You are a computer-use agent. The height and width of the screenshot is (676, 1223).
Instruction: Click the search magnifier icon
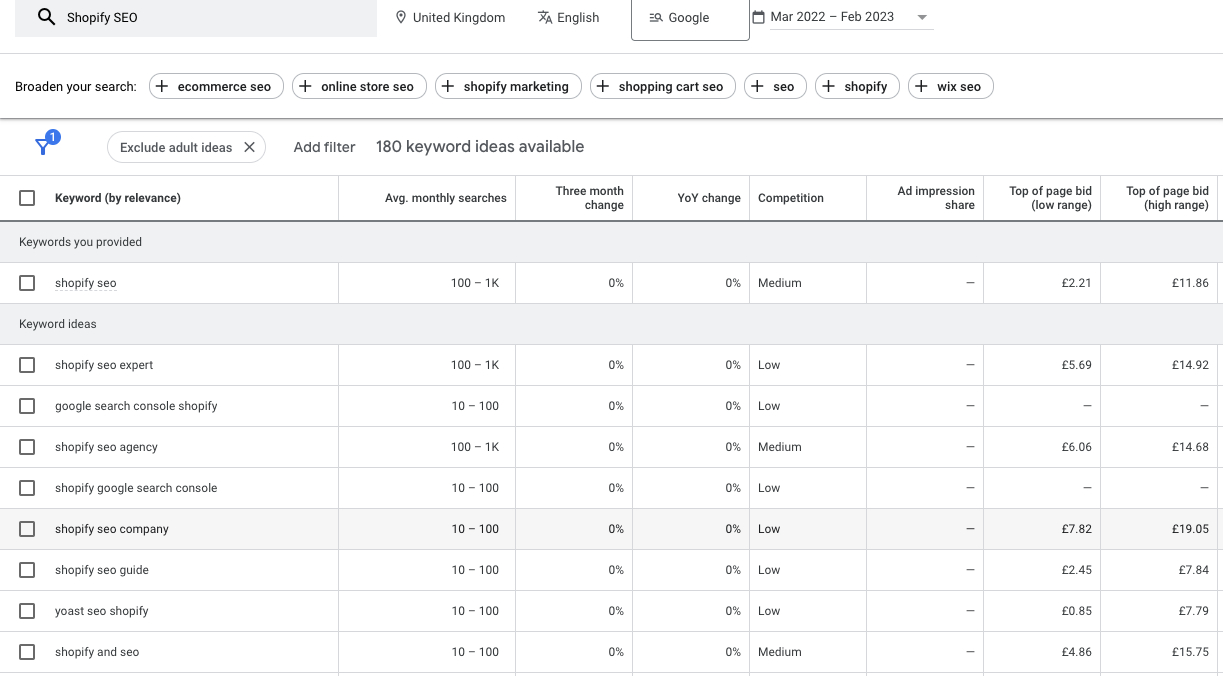pos(46,17)
